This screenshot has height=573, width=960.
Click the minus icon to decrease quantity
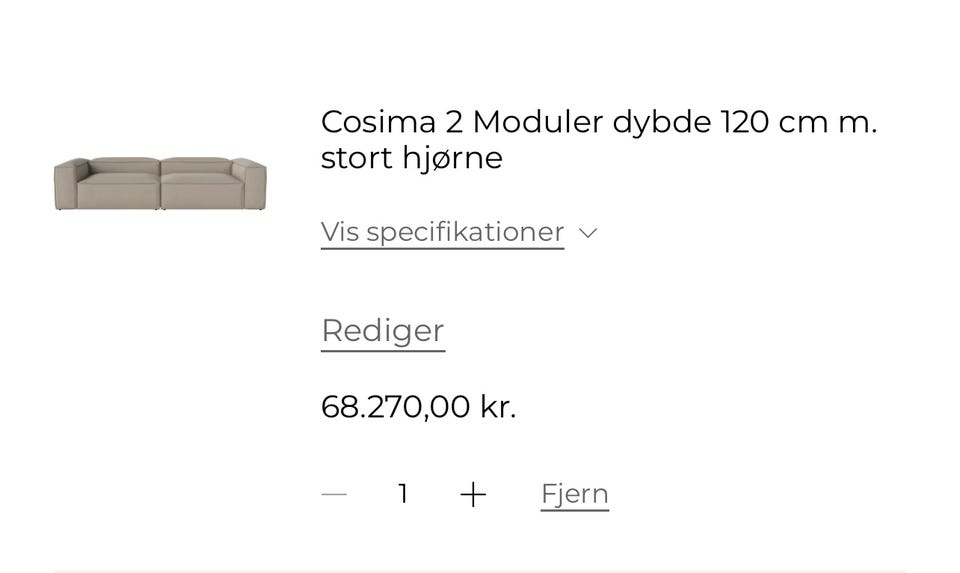[334, 494]
